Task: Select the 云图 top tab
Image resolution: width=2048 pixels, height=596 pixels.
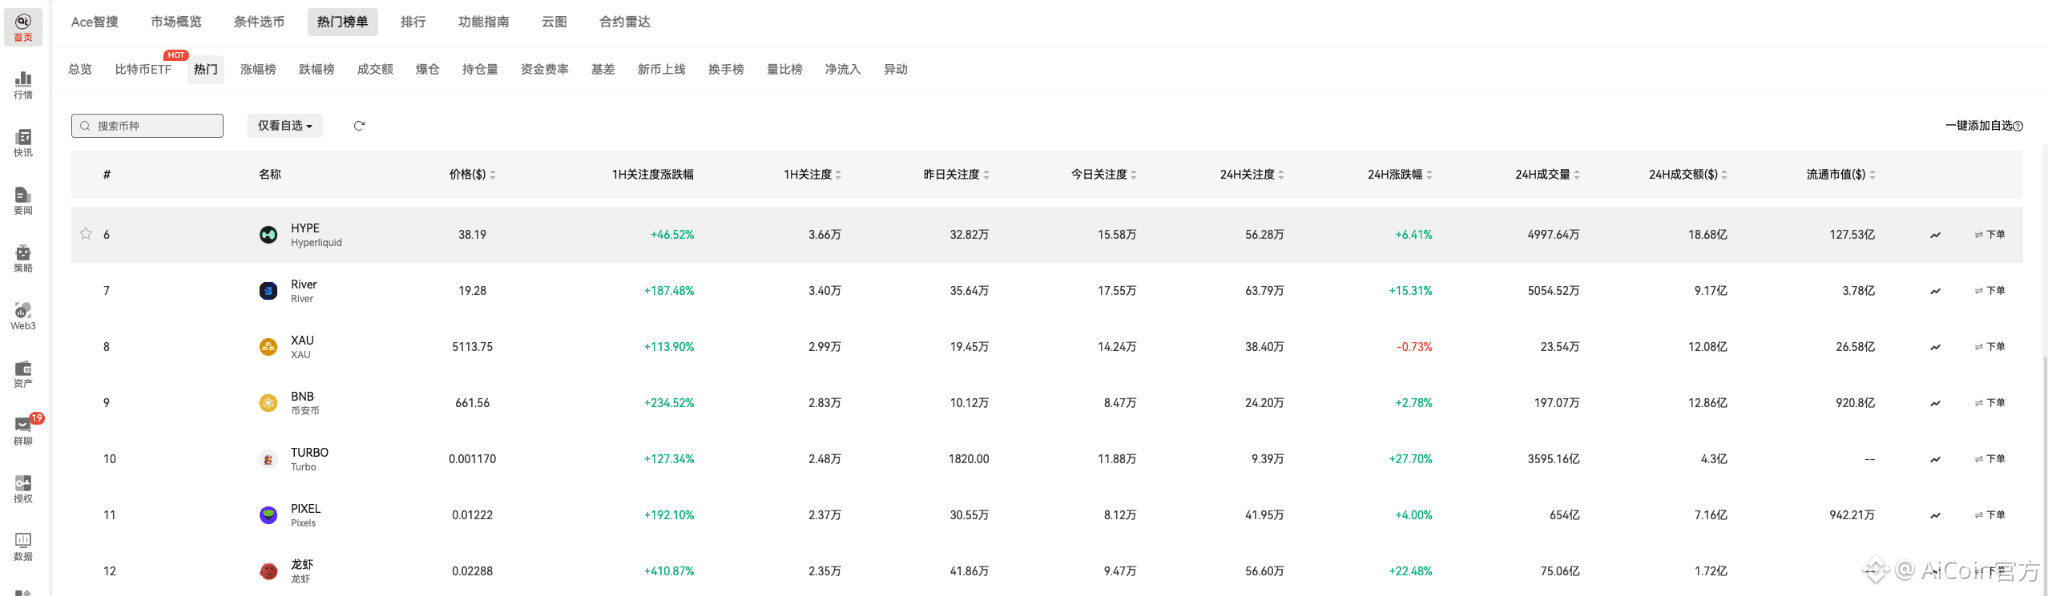Action: point(554,22)
